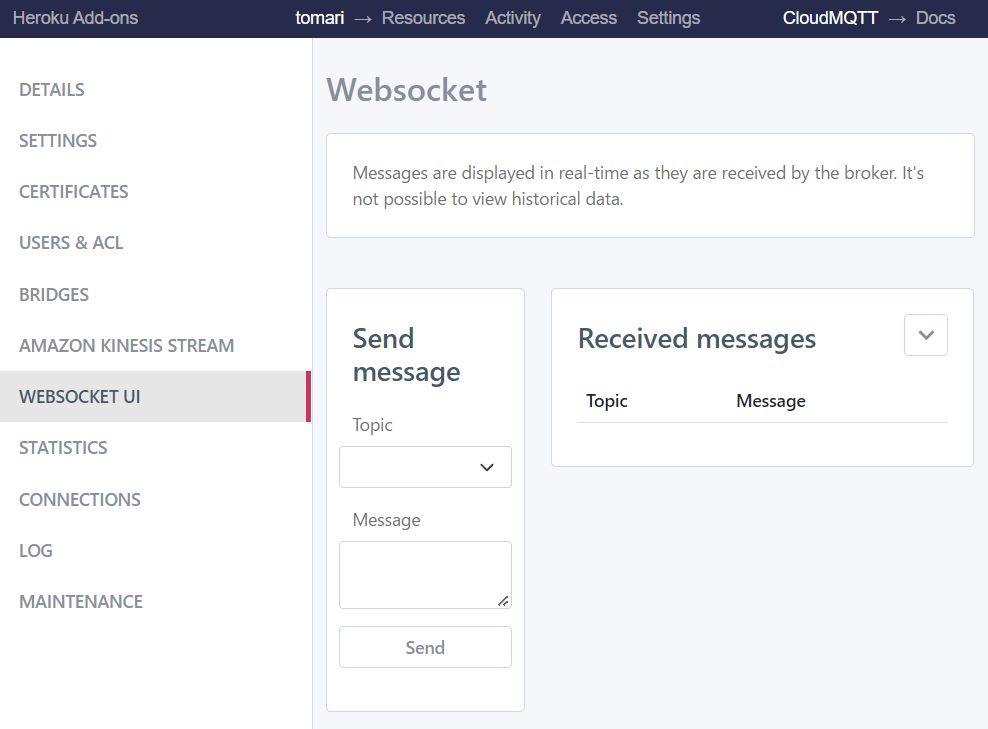The height and width of the screenshot is (729, 988).
Task: Open the Bridges page
Action: click(54, 295)
